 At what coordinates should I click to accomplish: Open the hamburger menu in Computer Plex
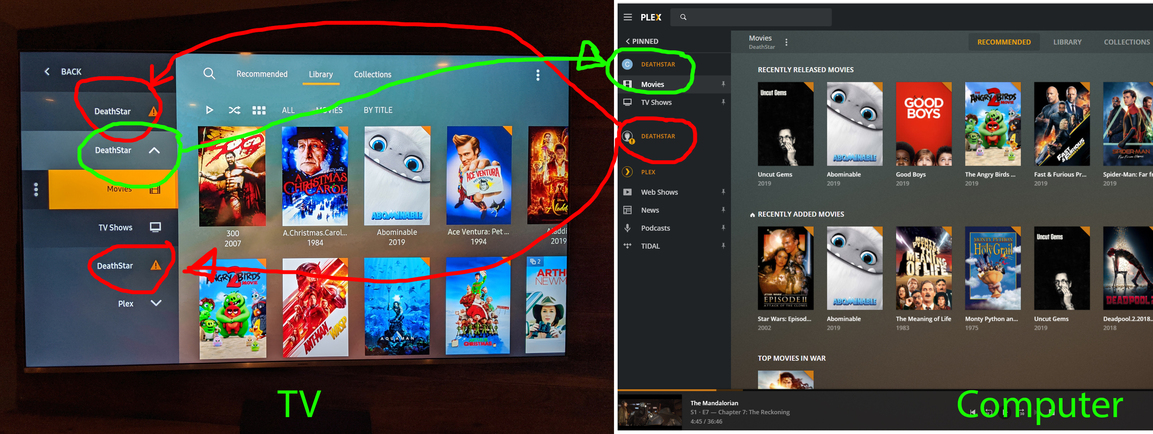point(627,17)
